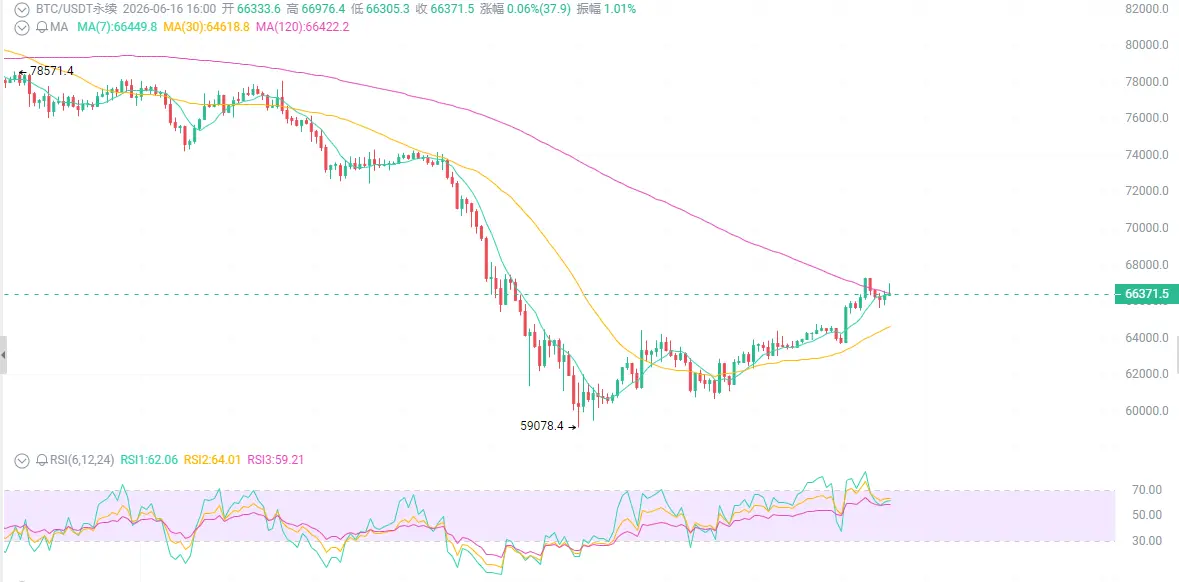Click the 62000.0 price axis label
The image size is (1179, 582).
click(x=1147, y=374)
